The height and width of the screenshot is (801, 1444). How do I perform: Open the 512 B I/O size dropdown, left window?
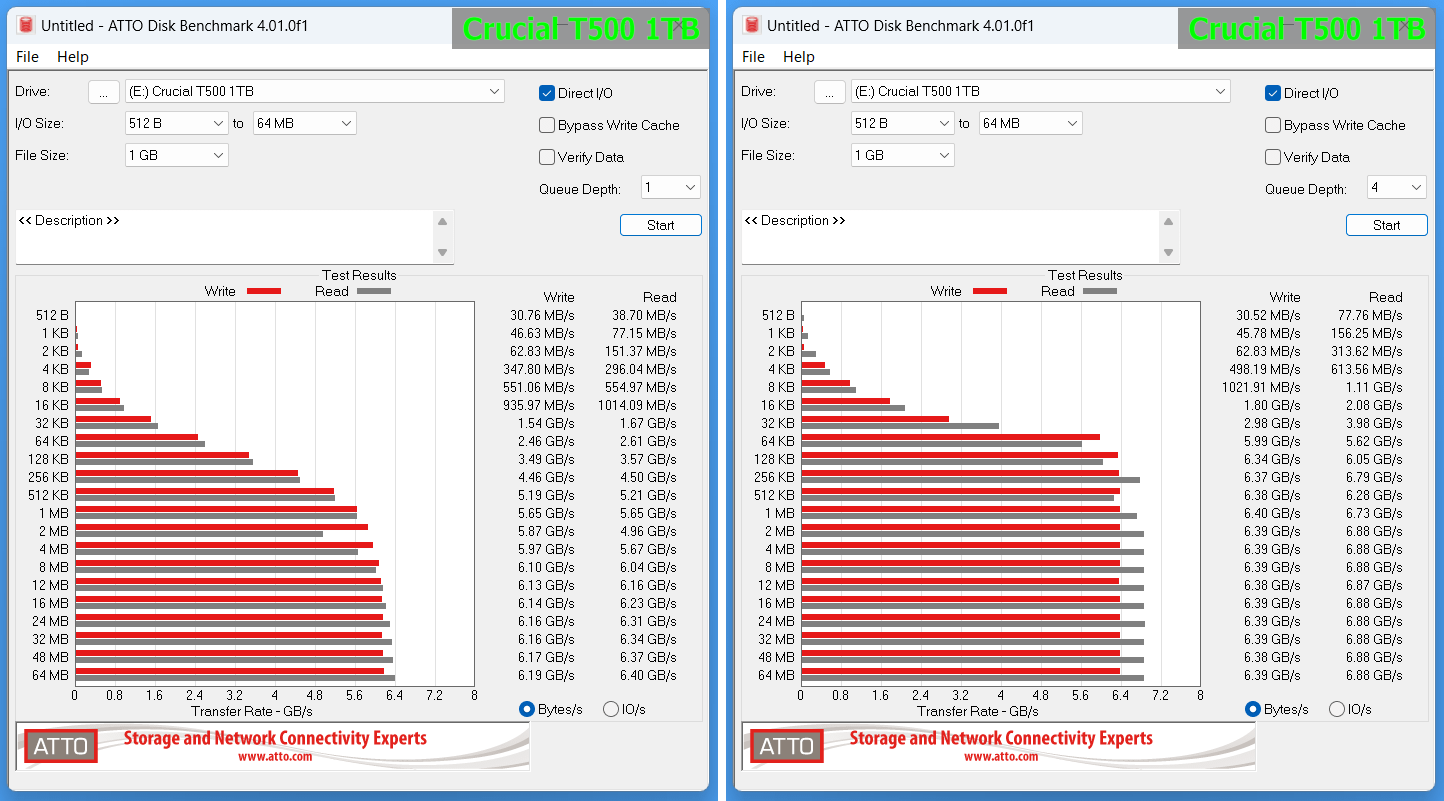177,123
